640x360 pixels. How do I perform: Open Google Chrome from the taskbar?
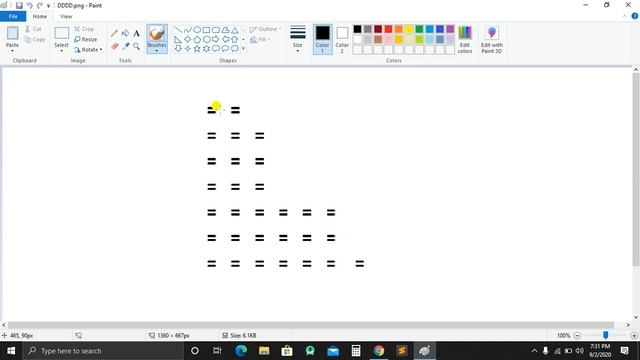379,351
